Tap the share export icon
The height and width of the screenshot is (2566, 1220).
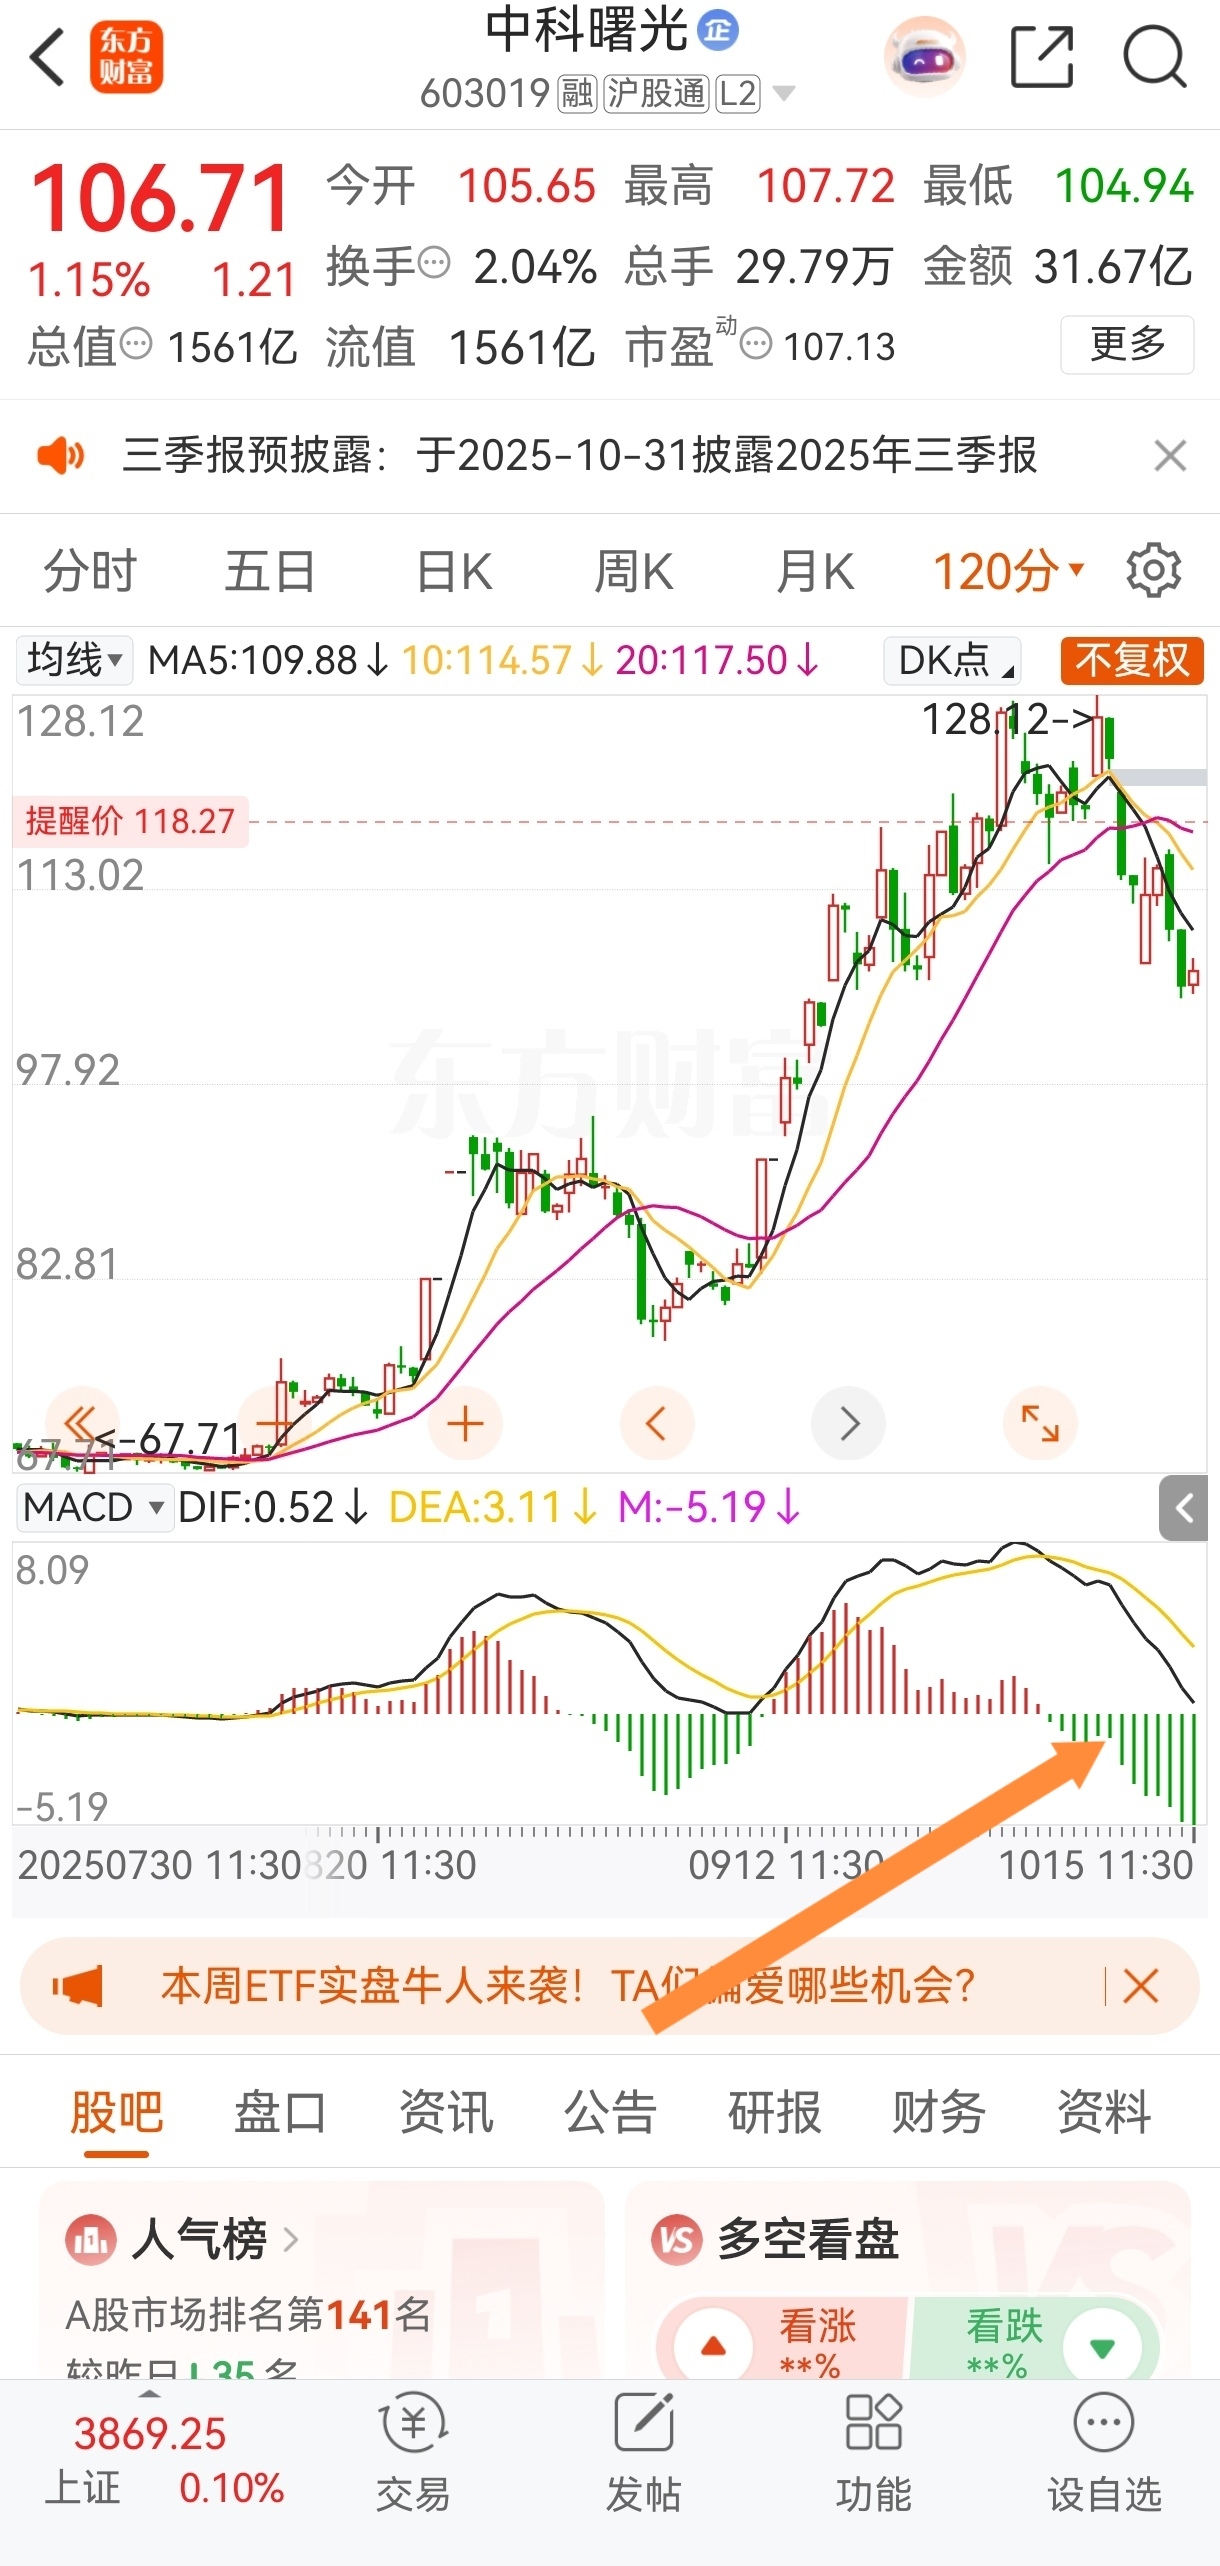point(1042,57)
